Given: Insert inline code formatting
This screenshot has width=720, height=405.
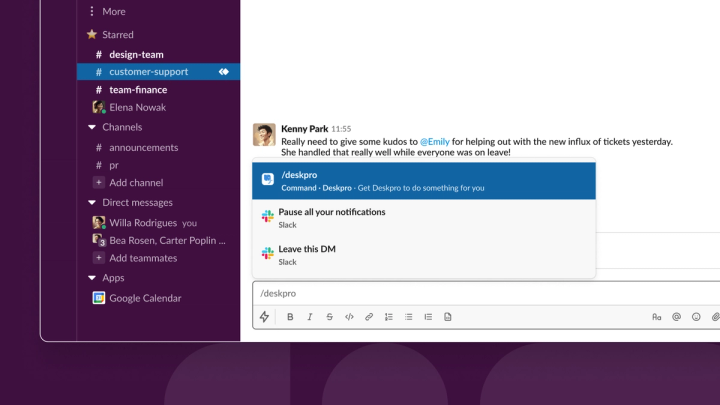Looking at the screenshot, I should [x=349, y=317].
